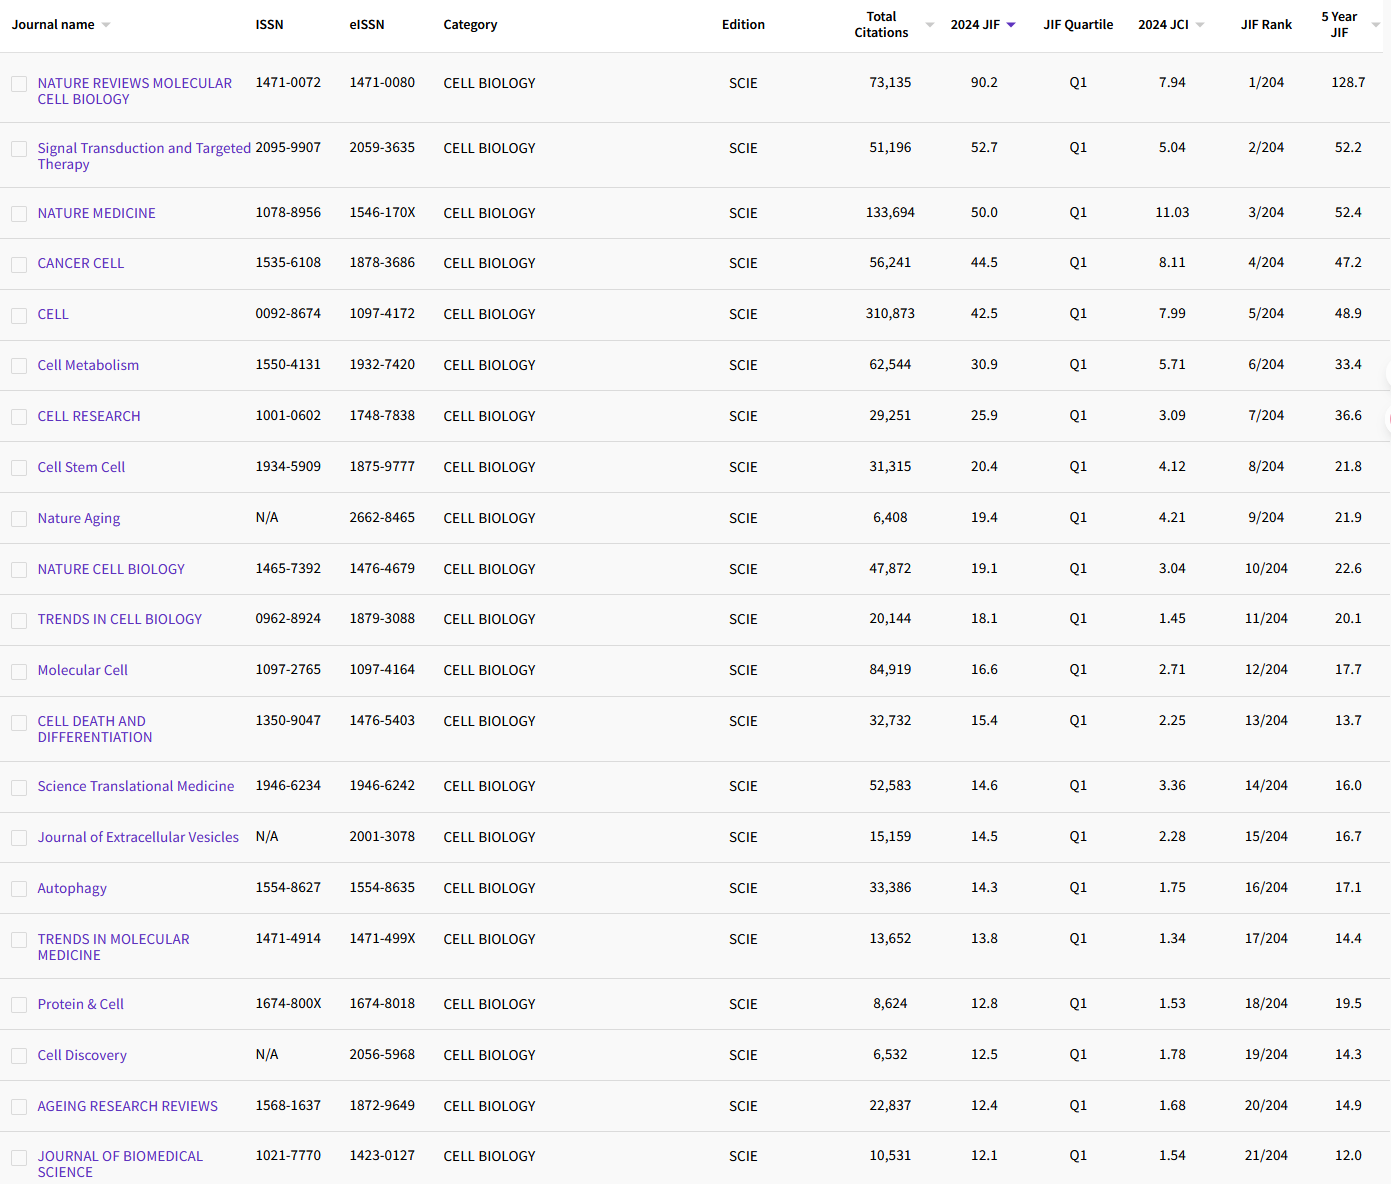Tick Trends in Molecular Medicine checkbox
Screen dimensions: 1391x1184
(x=19, y=940)
